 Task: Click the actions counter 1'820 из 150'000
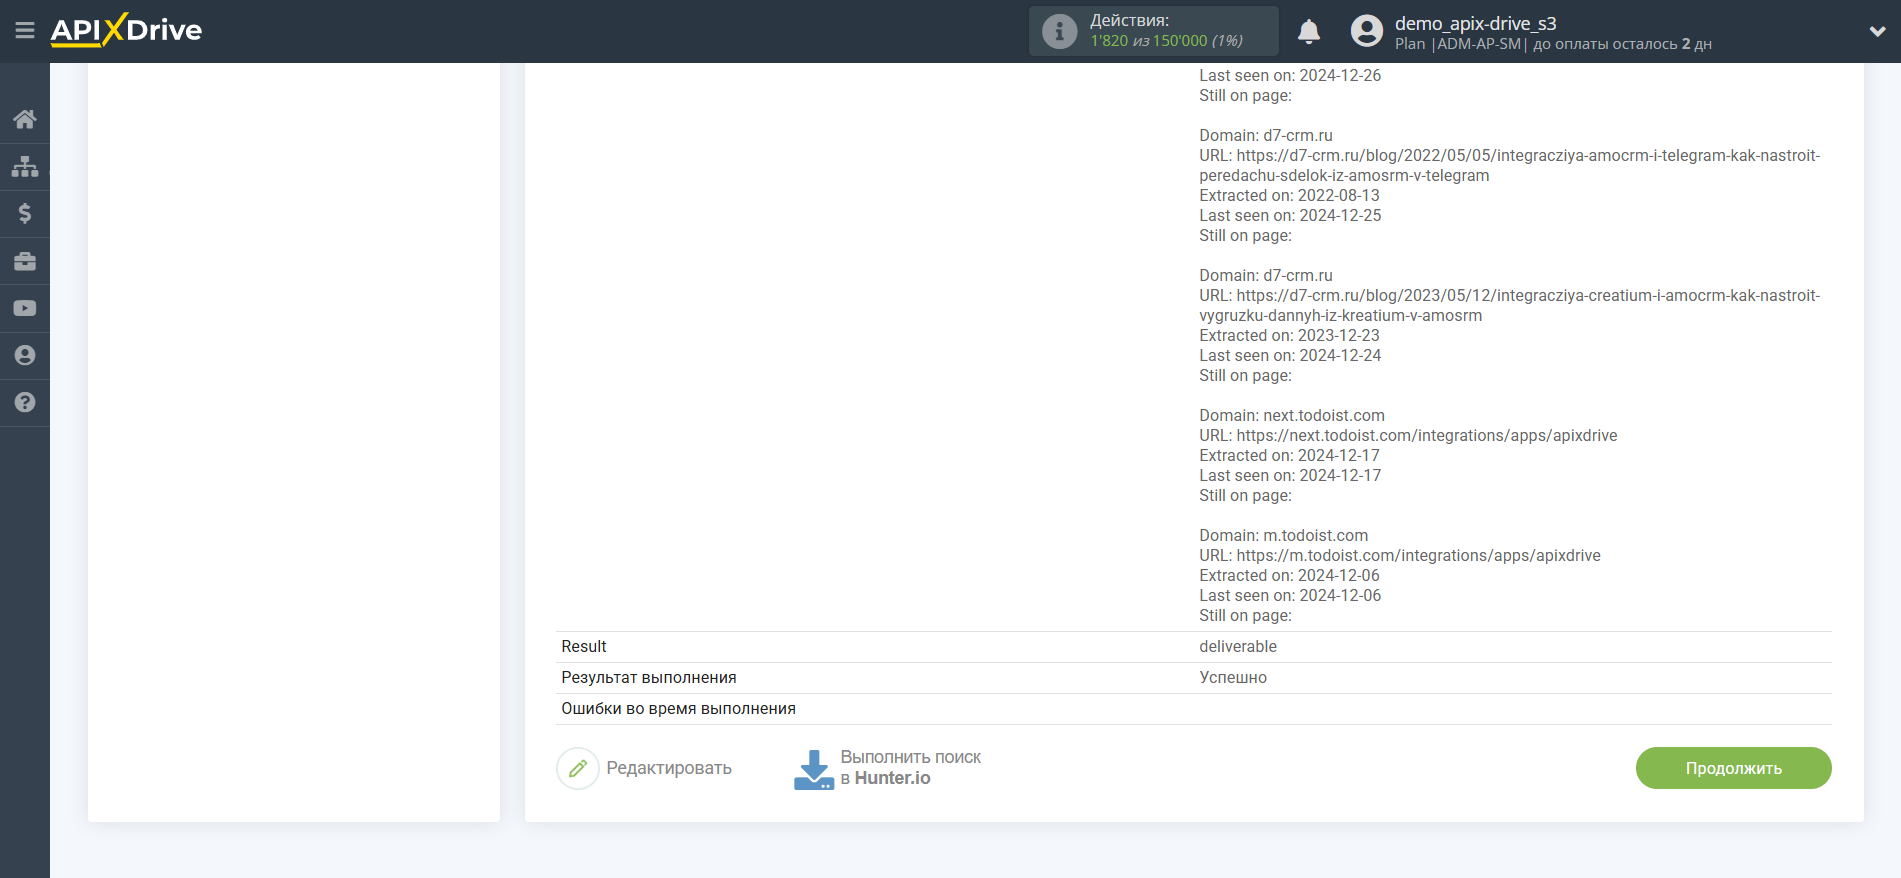pos(1166,41)
